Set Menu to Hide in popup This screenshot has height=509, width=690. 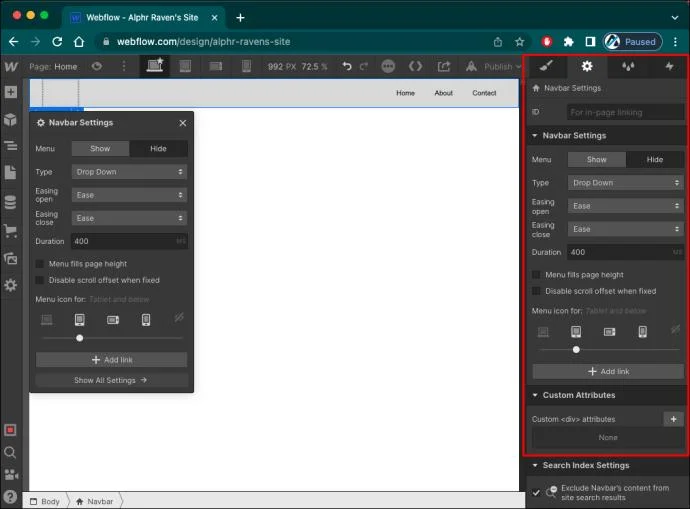tap(158, 149)
